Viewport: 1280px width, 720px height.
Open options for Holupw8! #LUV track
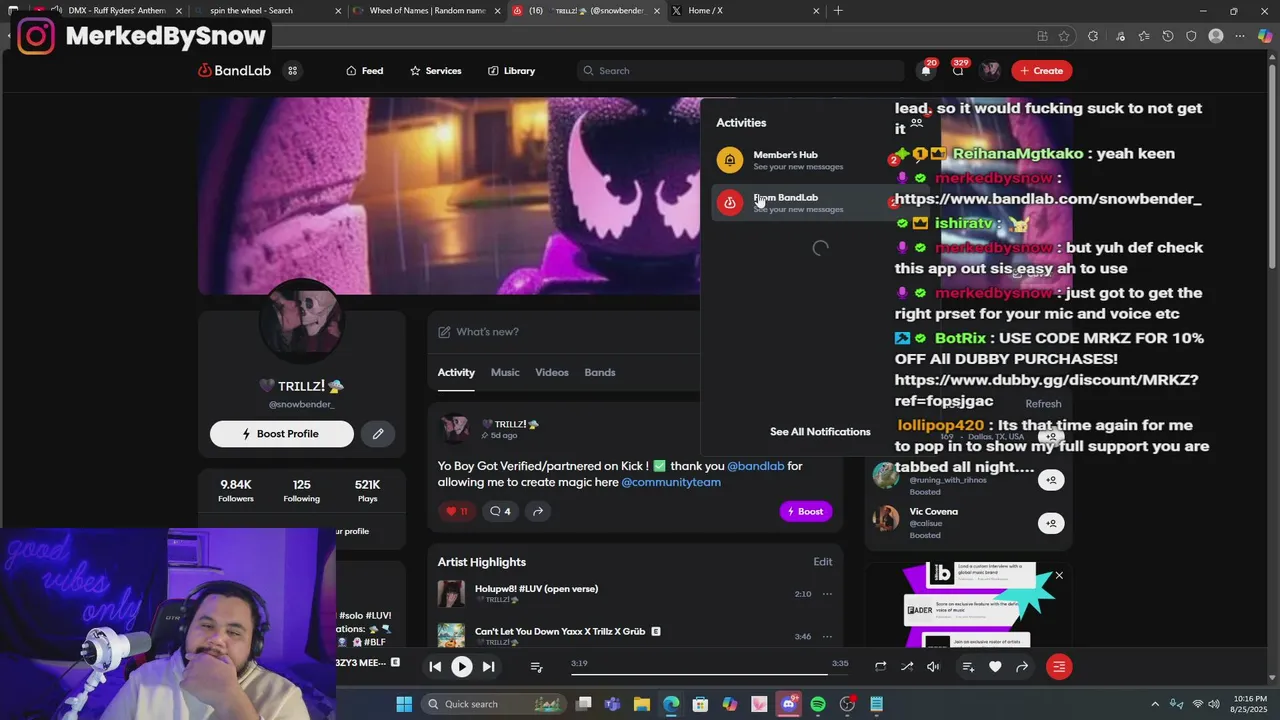pos(827,594)
